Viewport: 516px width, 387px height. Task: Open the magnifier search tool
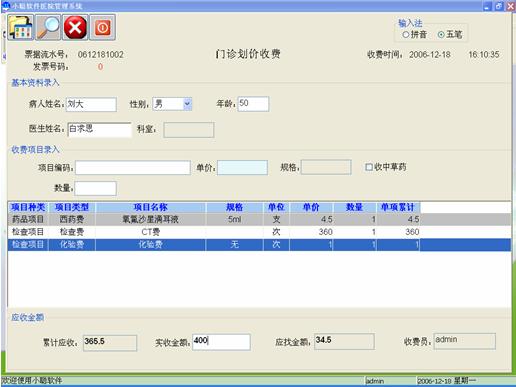point(48,27)
